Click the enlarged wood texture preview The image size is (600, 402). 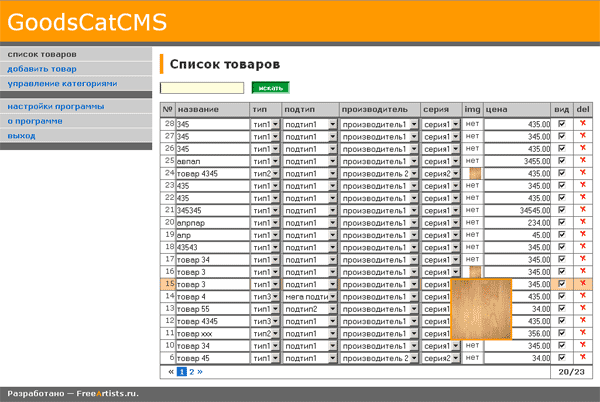pyautogui.click(x=481, y=309)
